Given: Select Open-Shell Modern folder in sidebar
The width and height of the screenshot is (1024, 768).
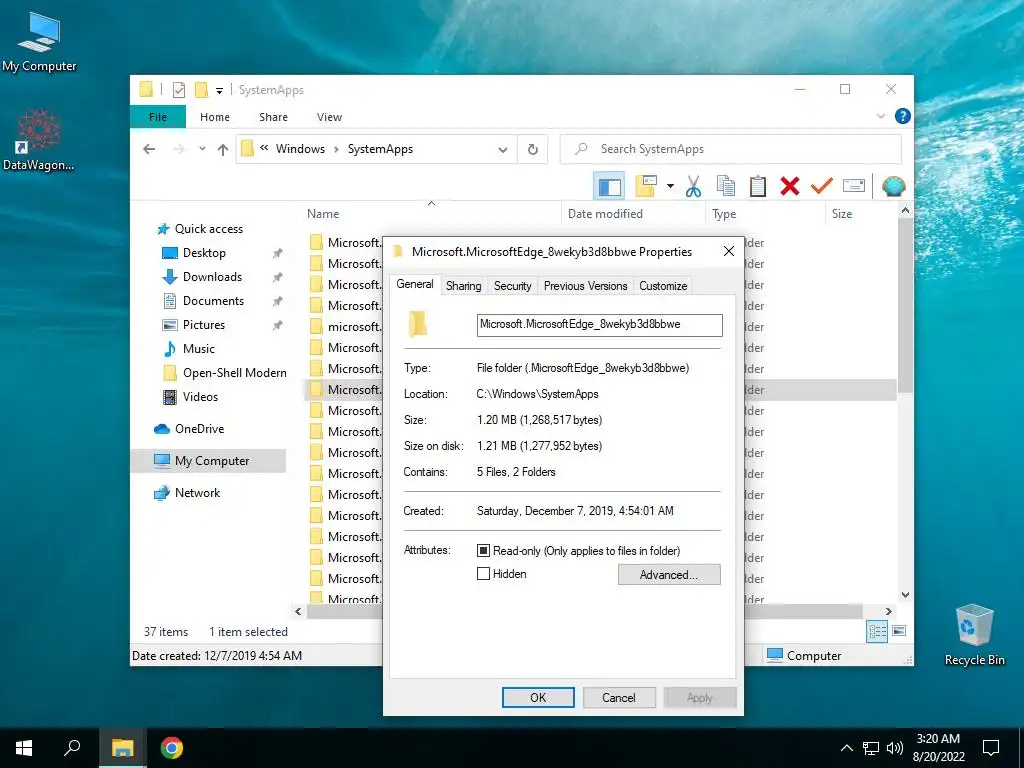Looking at the screenshot, I should 234,373.
